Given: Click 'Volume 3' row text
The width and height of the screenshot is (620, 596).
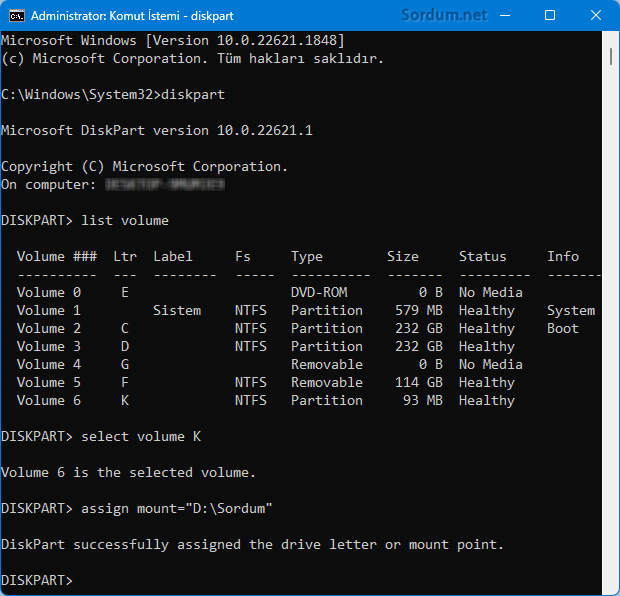Looking at the screenshot, I should (x=49, y=346).
